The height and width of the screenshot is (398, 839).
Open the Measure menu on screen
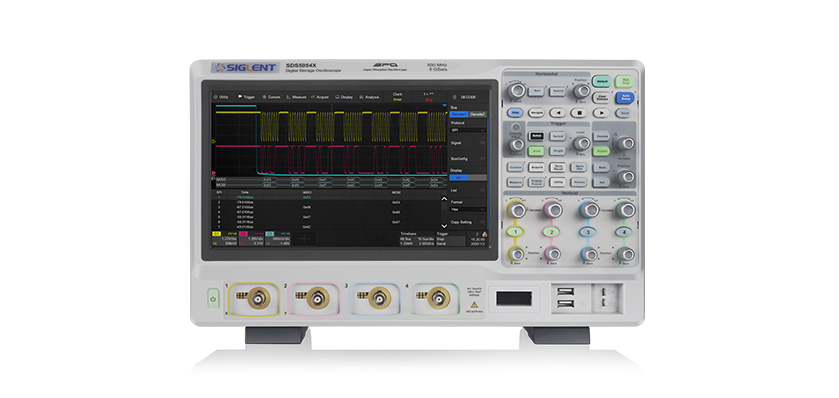[296, 97]
